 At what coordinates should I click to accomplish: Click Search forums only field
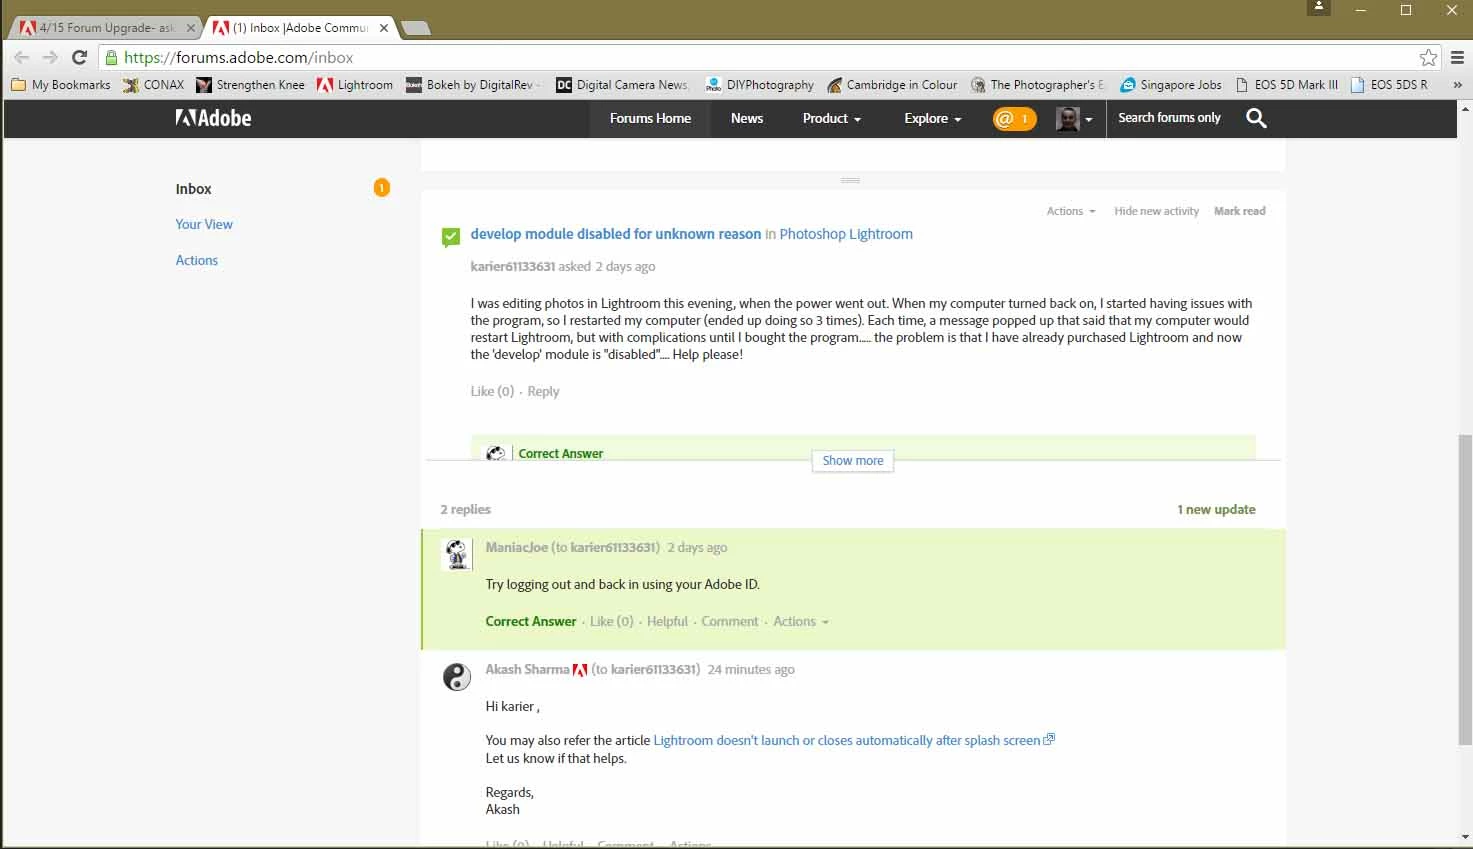[1169, 118]
